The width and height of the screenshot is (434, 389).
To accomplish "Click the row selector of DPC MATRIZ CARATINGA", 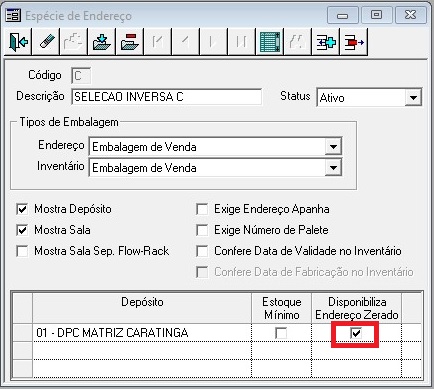I will pyautogui.click(x=23, y=333).
